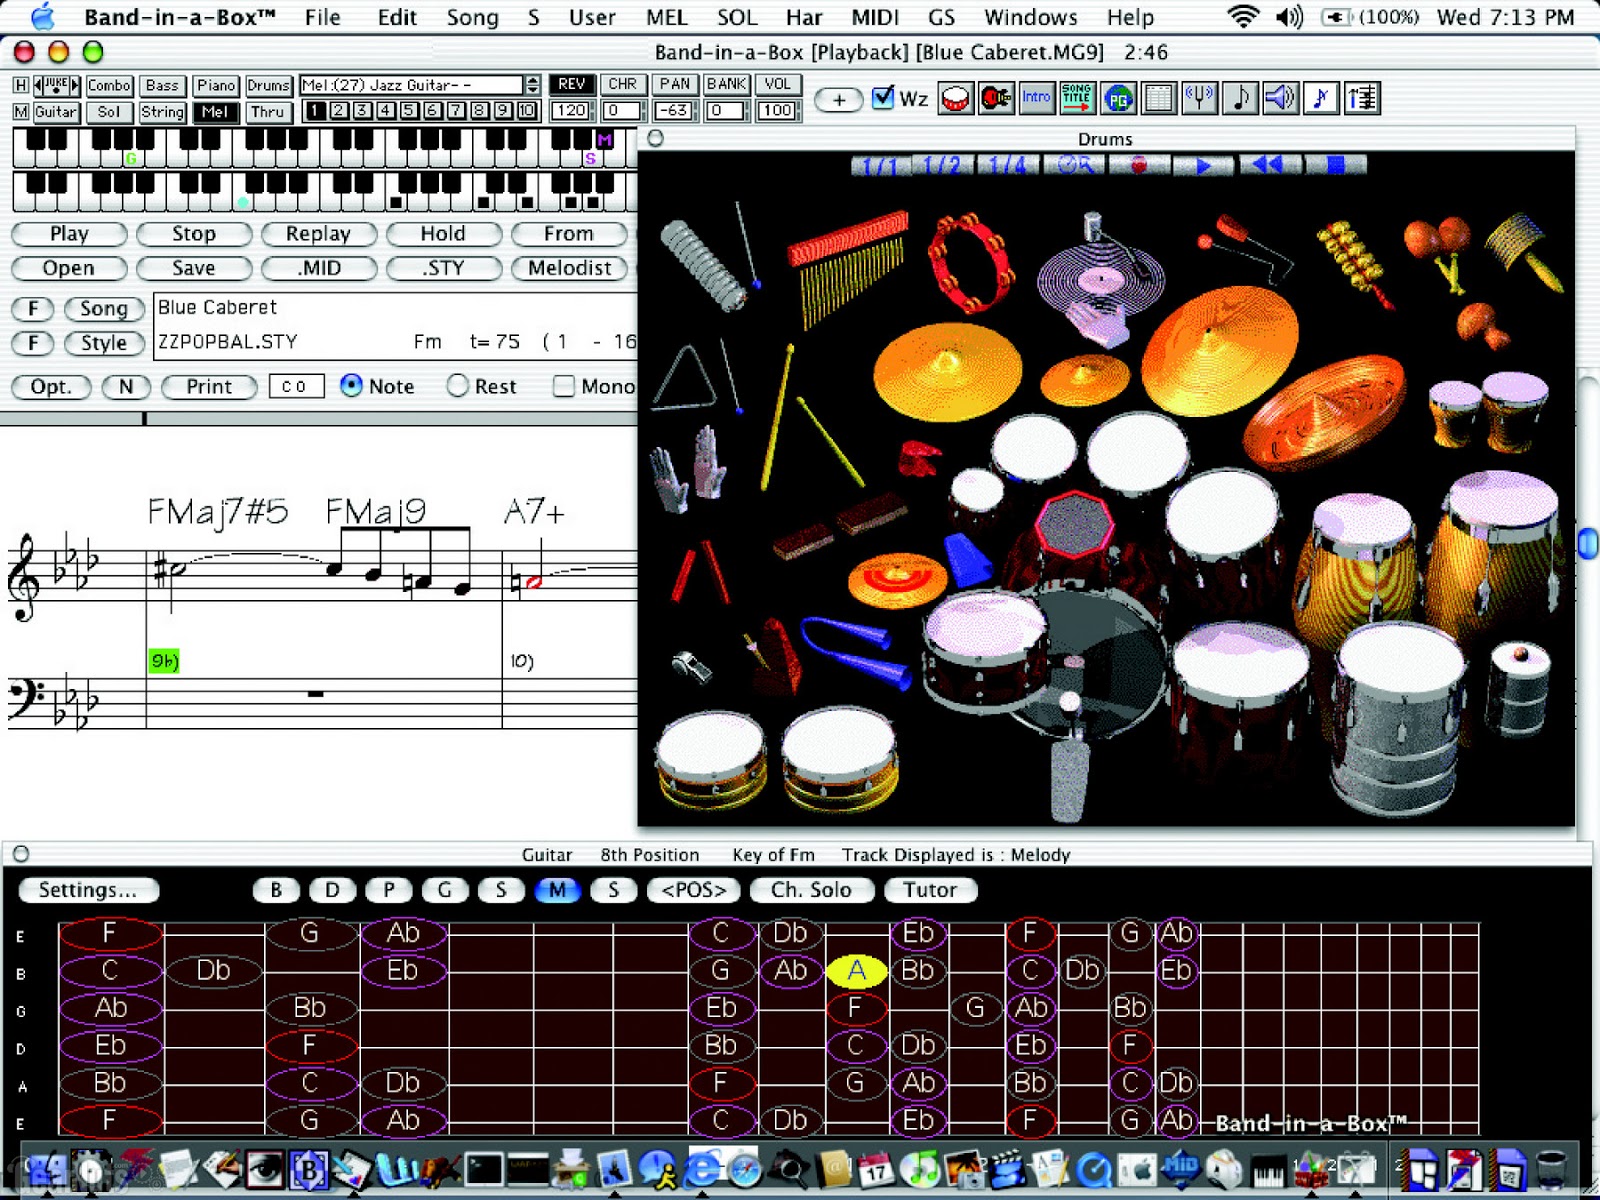Open the File menu
The image size is (1600, 1200).
click(x=322, y=17)
